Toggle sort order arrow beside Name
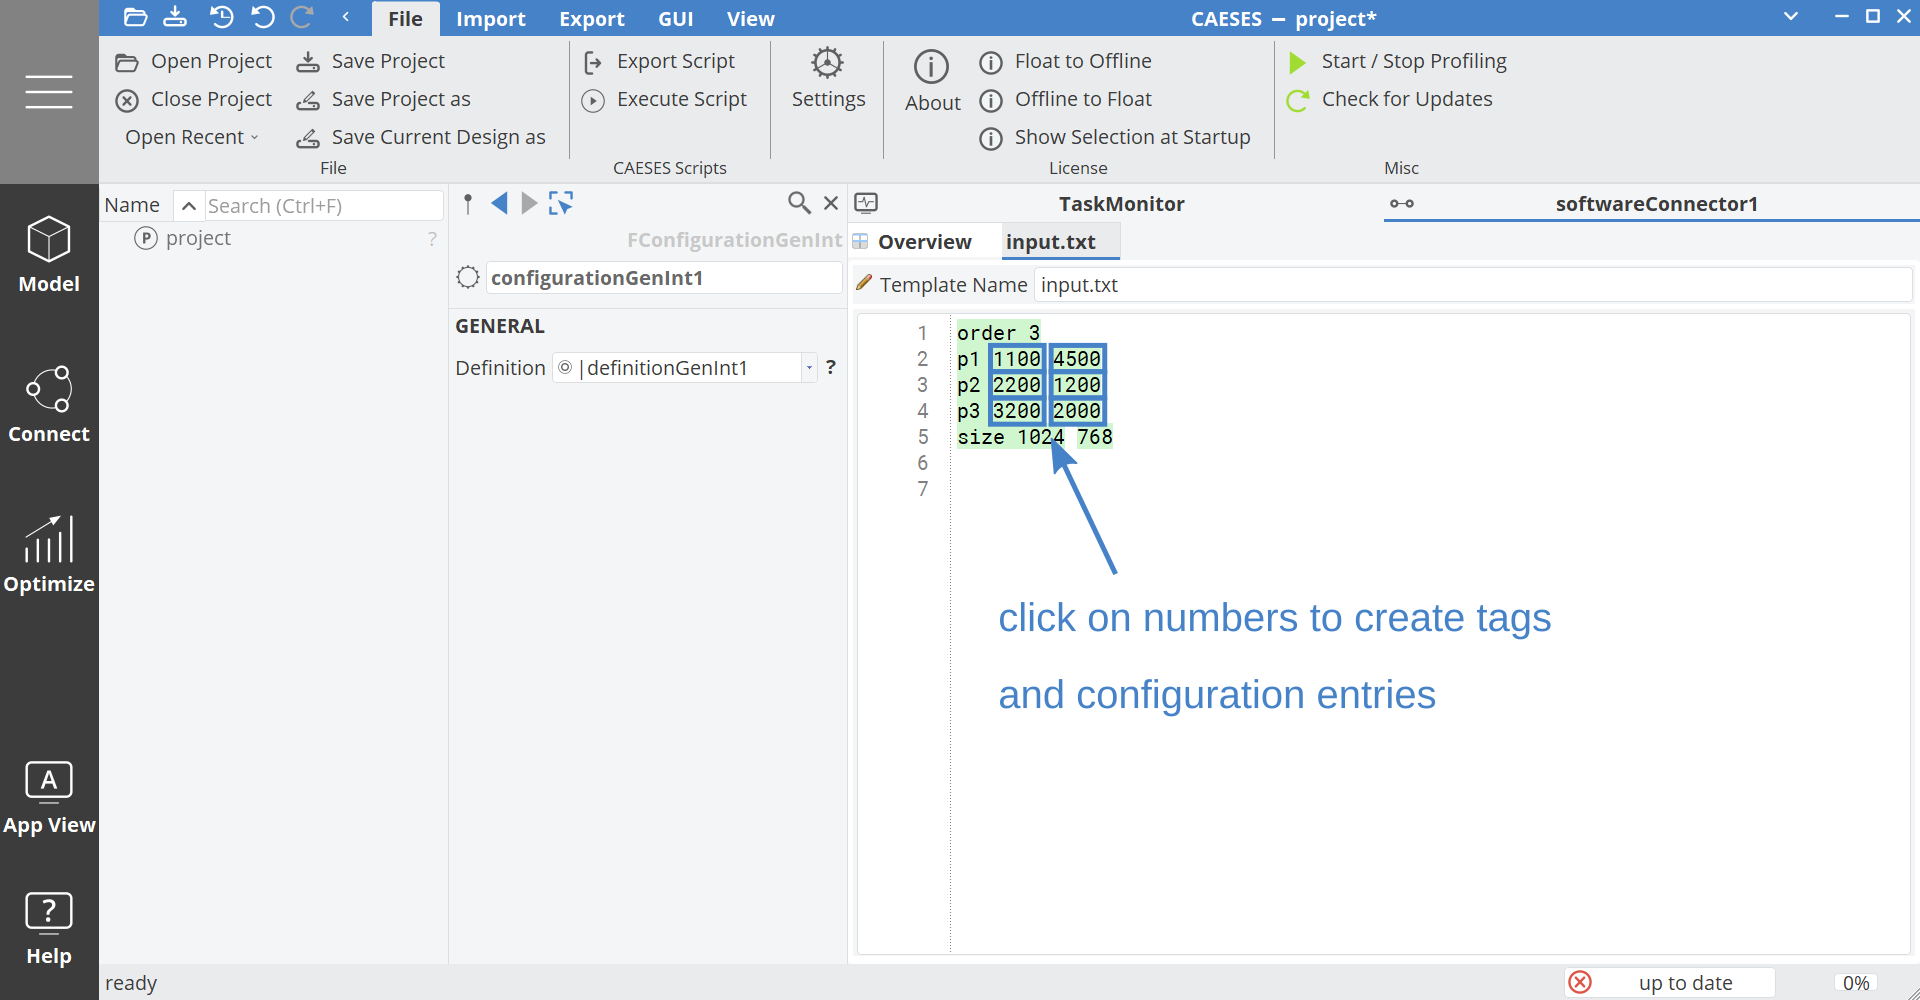This screenshot has height=1000, width=1920. (x=188, y=206)
